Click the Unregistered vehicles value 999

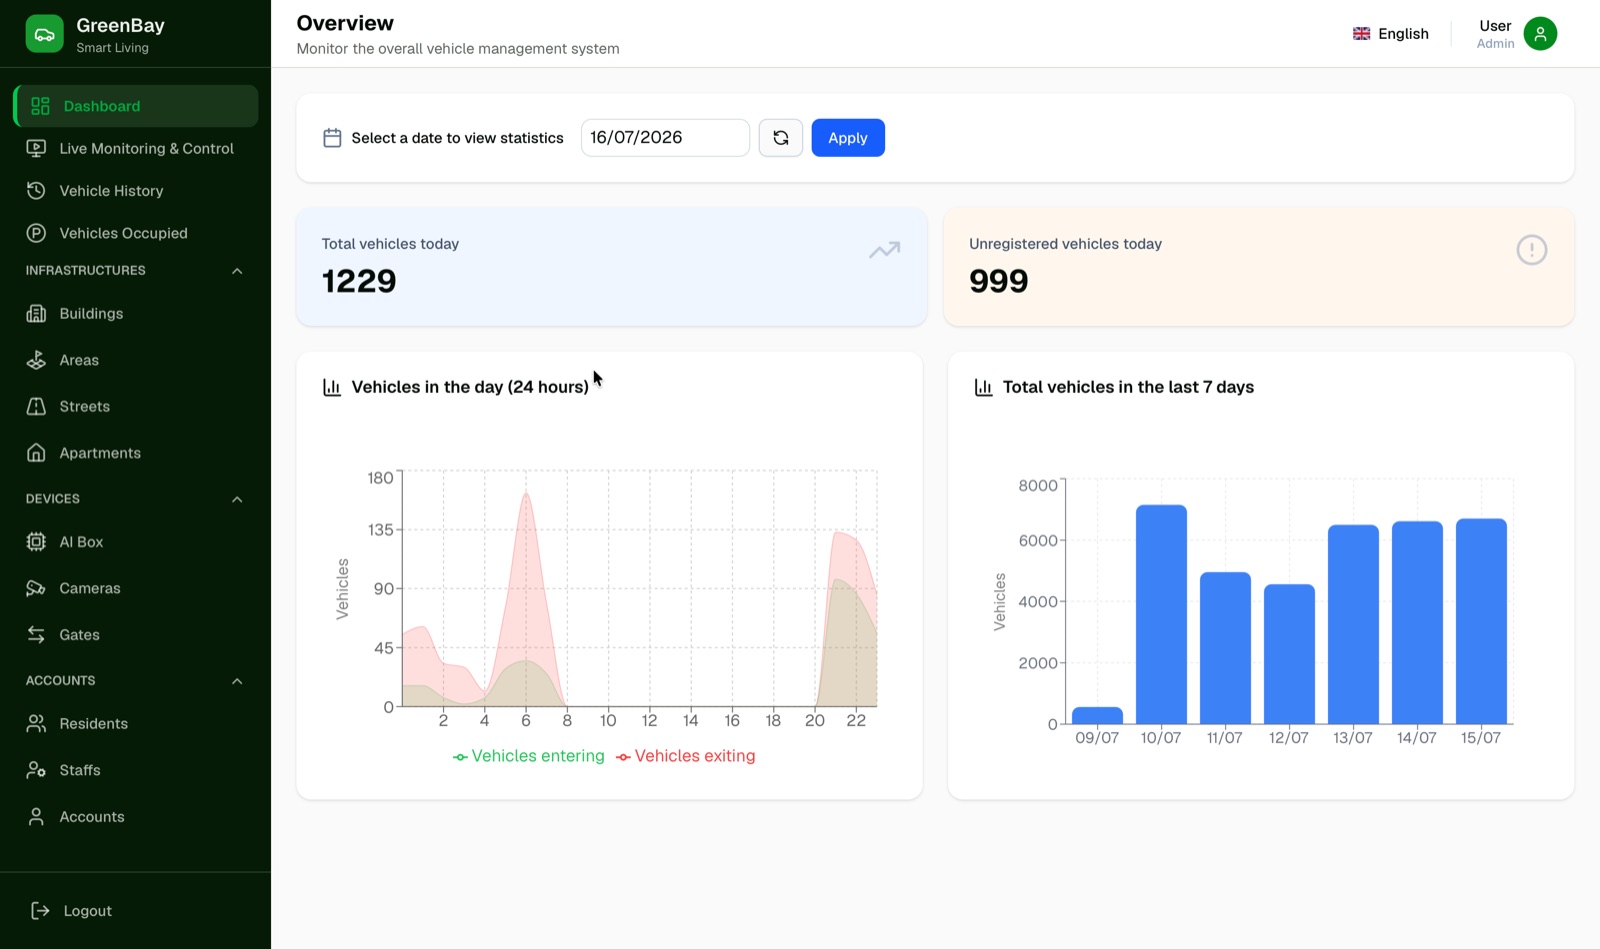click(998, 281)
